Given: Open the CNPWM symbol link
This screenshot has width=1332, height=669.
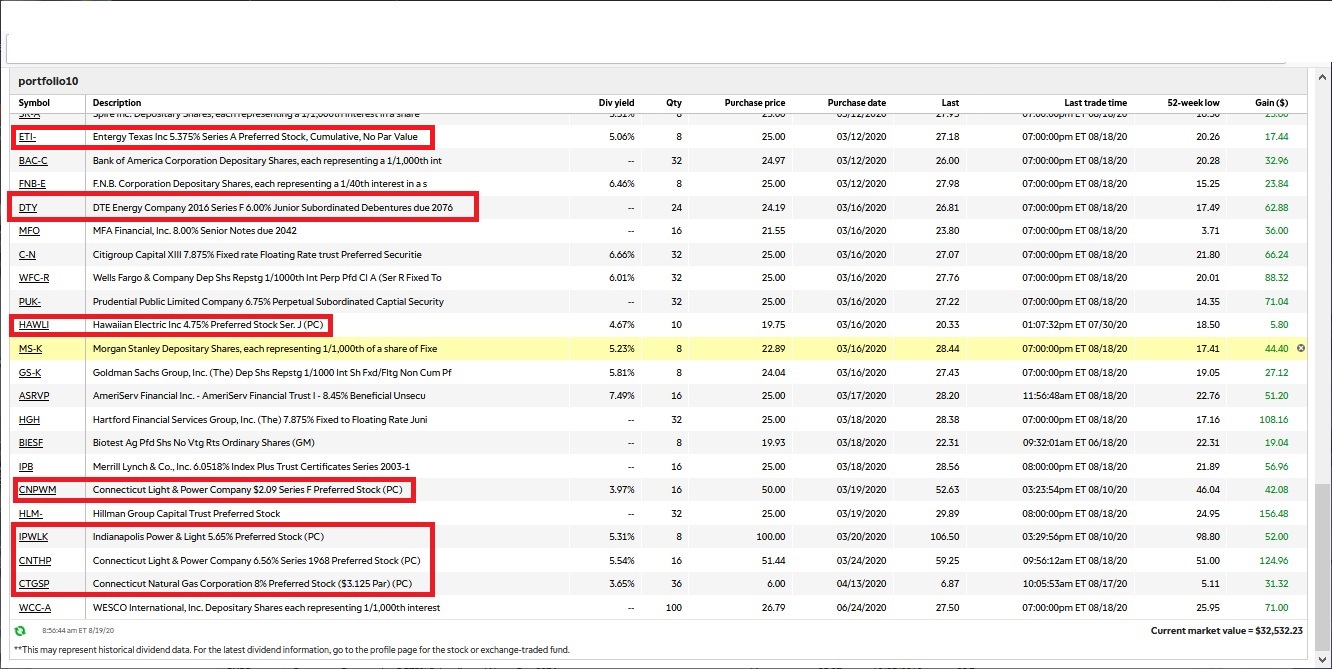Looking at the screenshot, I should 37,490.
